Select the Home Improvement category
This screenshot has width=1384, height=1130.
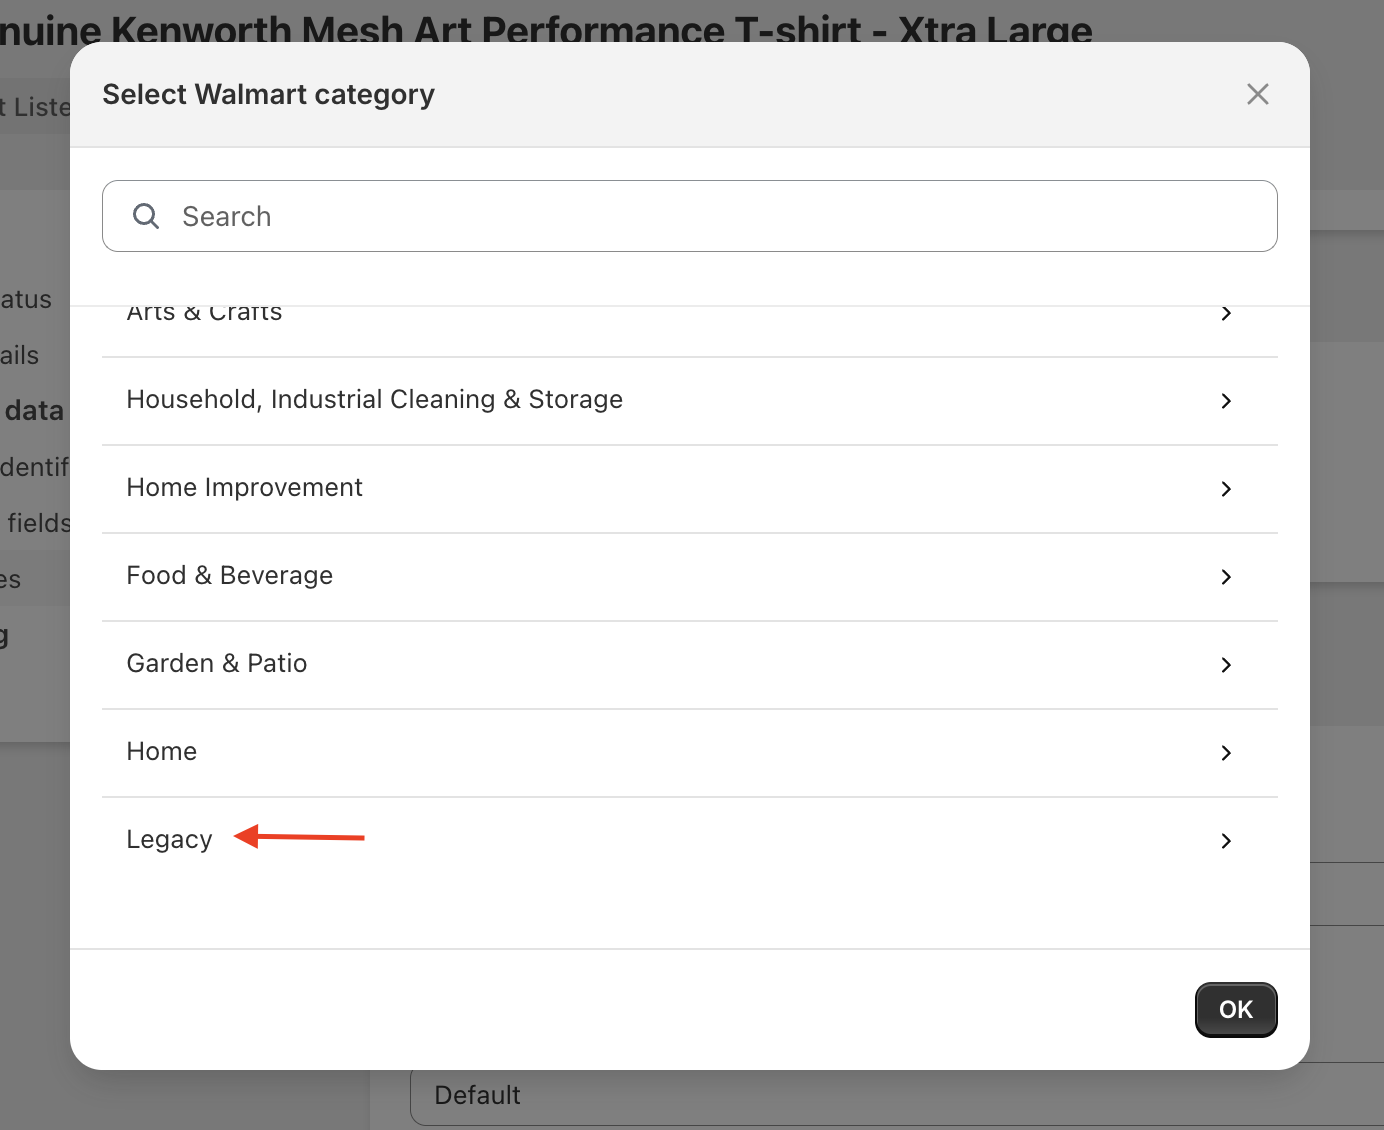click(690, 489)
